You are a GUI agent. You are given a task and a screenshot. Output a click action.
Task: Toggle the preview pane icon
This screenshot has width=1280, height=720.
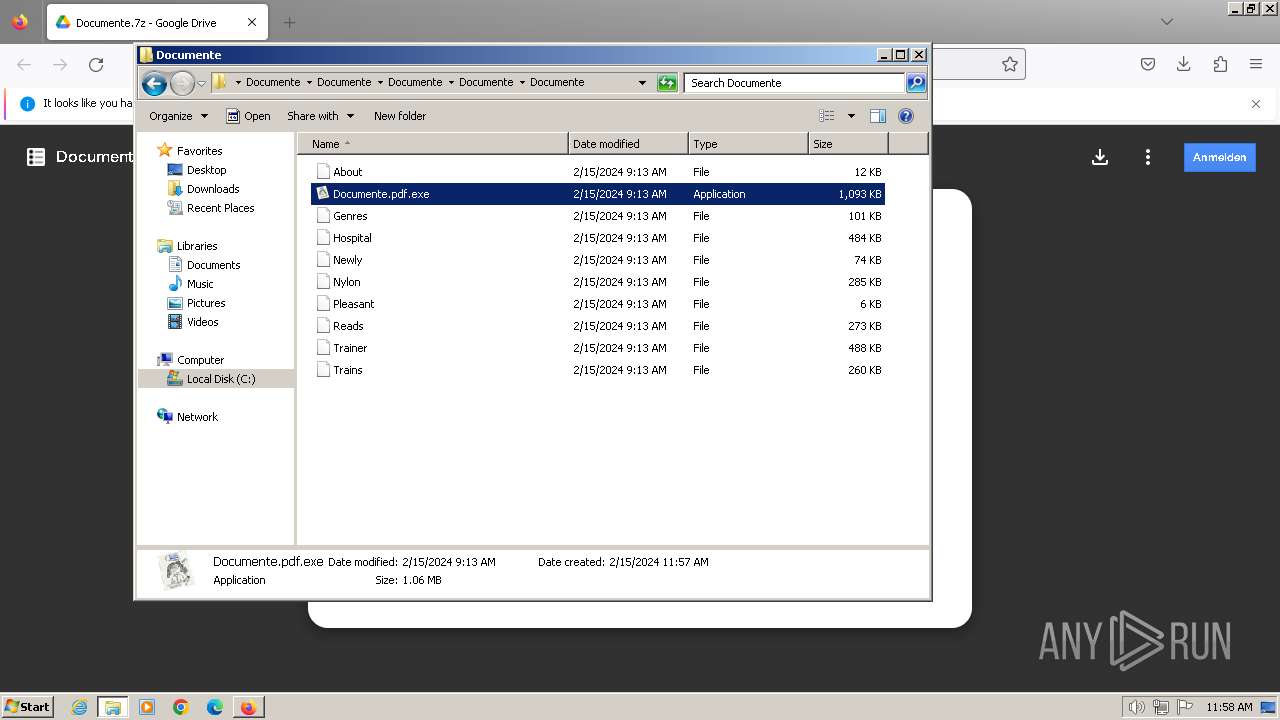[x=878, y=116]
